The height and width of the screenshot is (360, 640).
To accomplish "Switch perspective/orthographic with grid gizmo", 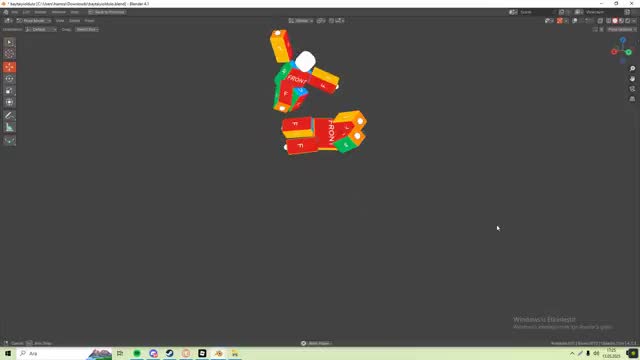I will point(632,99).
